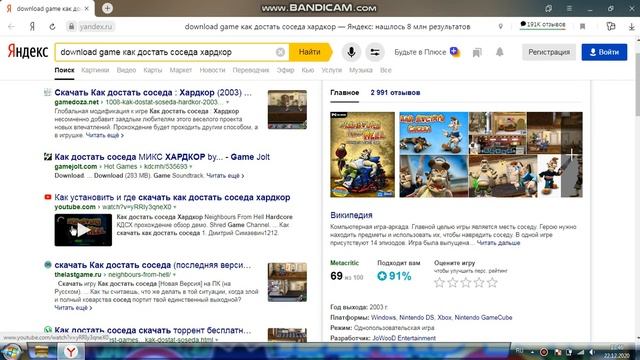The height and width of the screenshot is (360, 640).
Task: Open the 2 991 отзывов tab
Action: click(395, 93)
